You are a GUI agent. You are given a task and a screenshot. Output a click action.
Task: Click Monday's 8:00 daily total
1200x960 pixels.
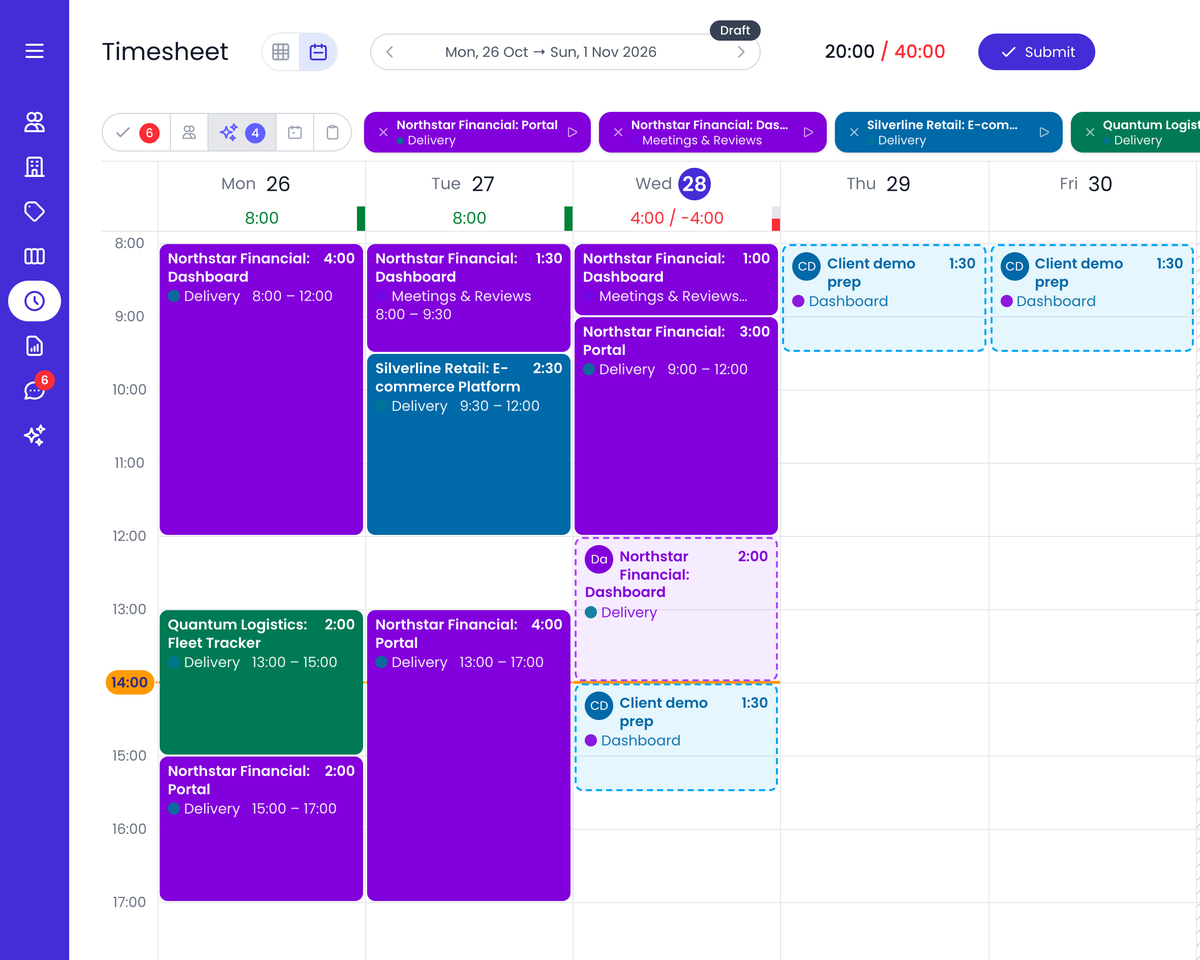click(x=262, y=218)
